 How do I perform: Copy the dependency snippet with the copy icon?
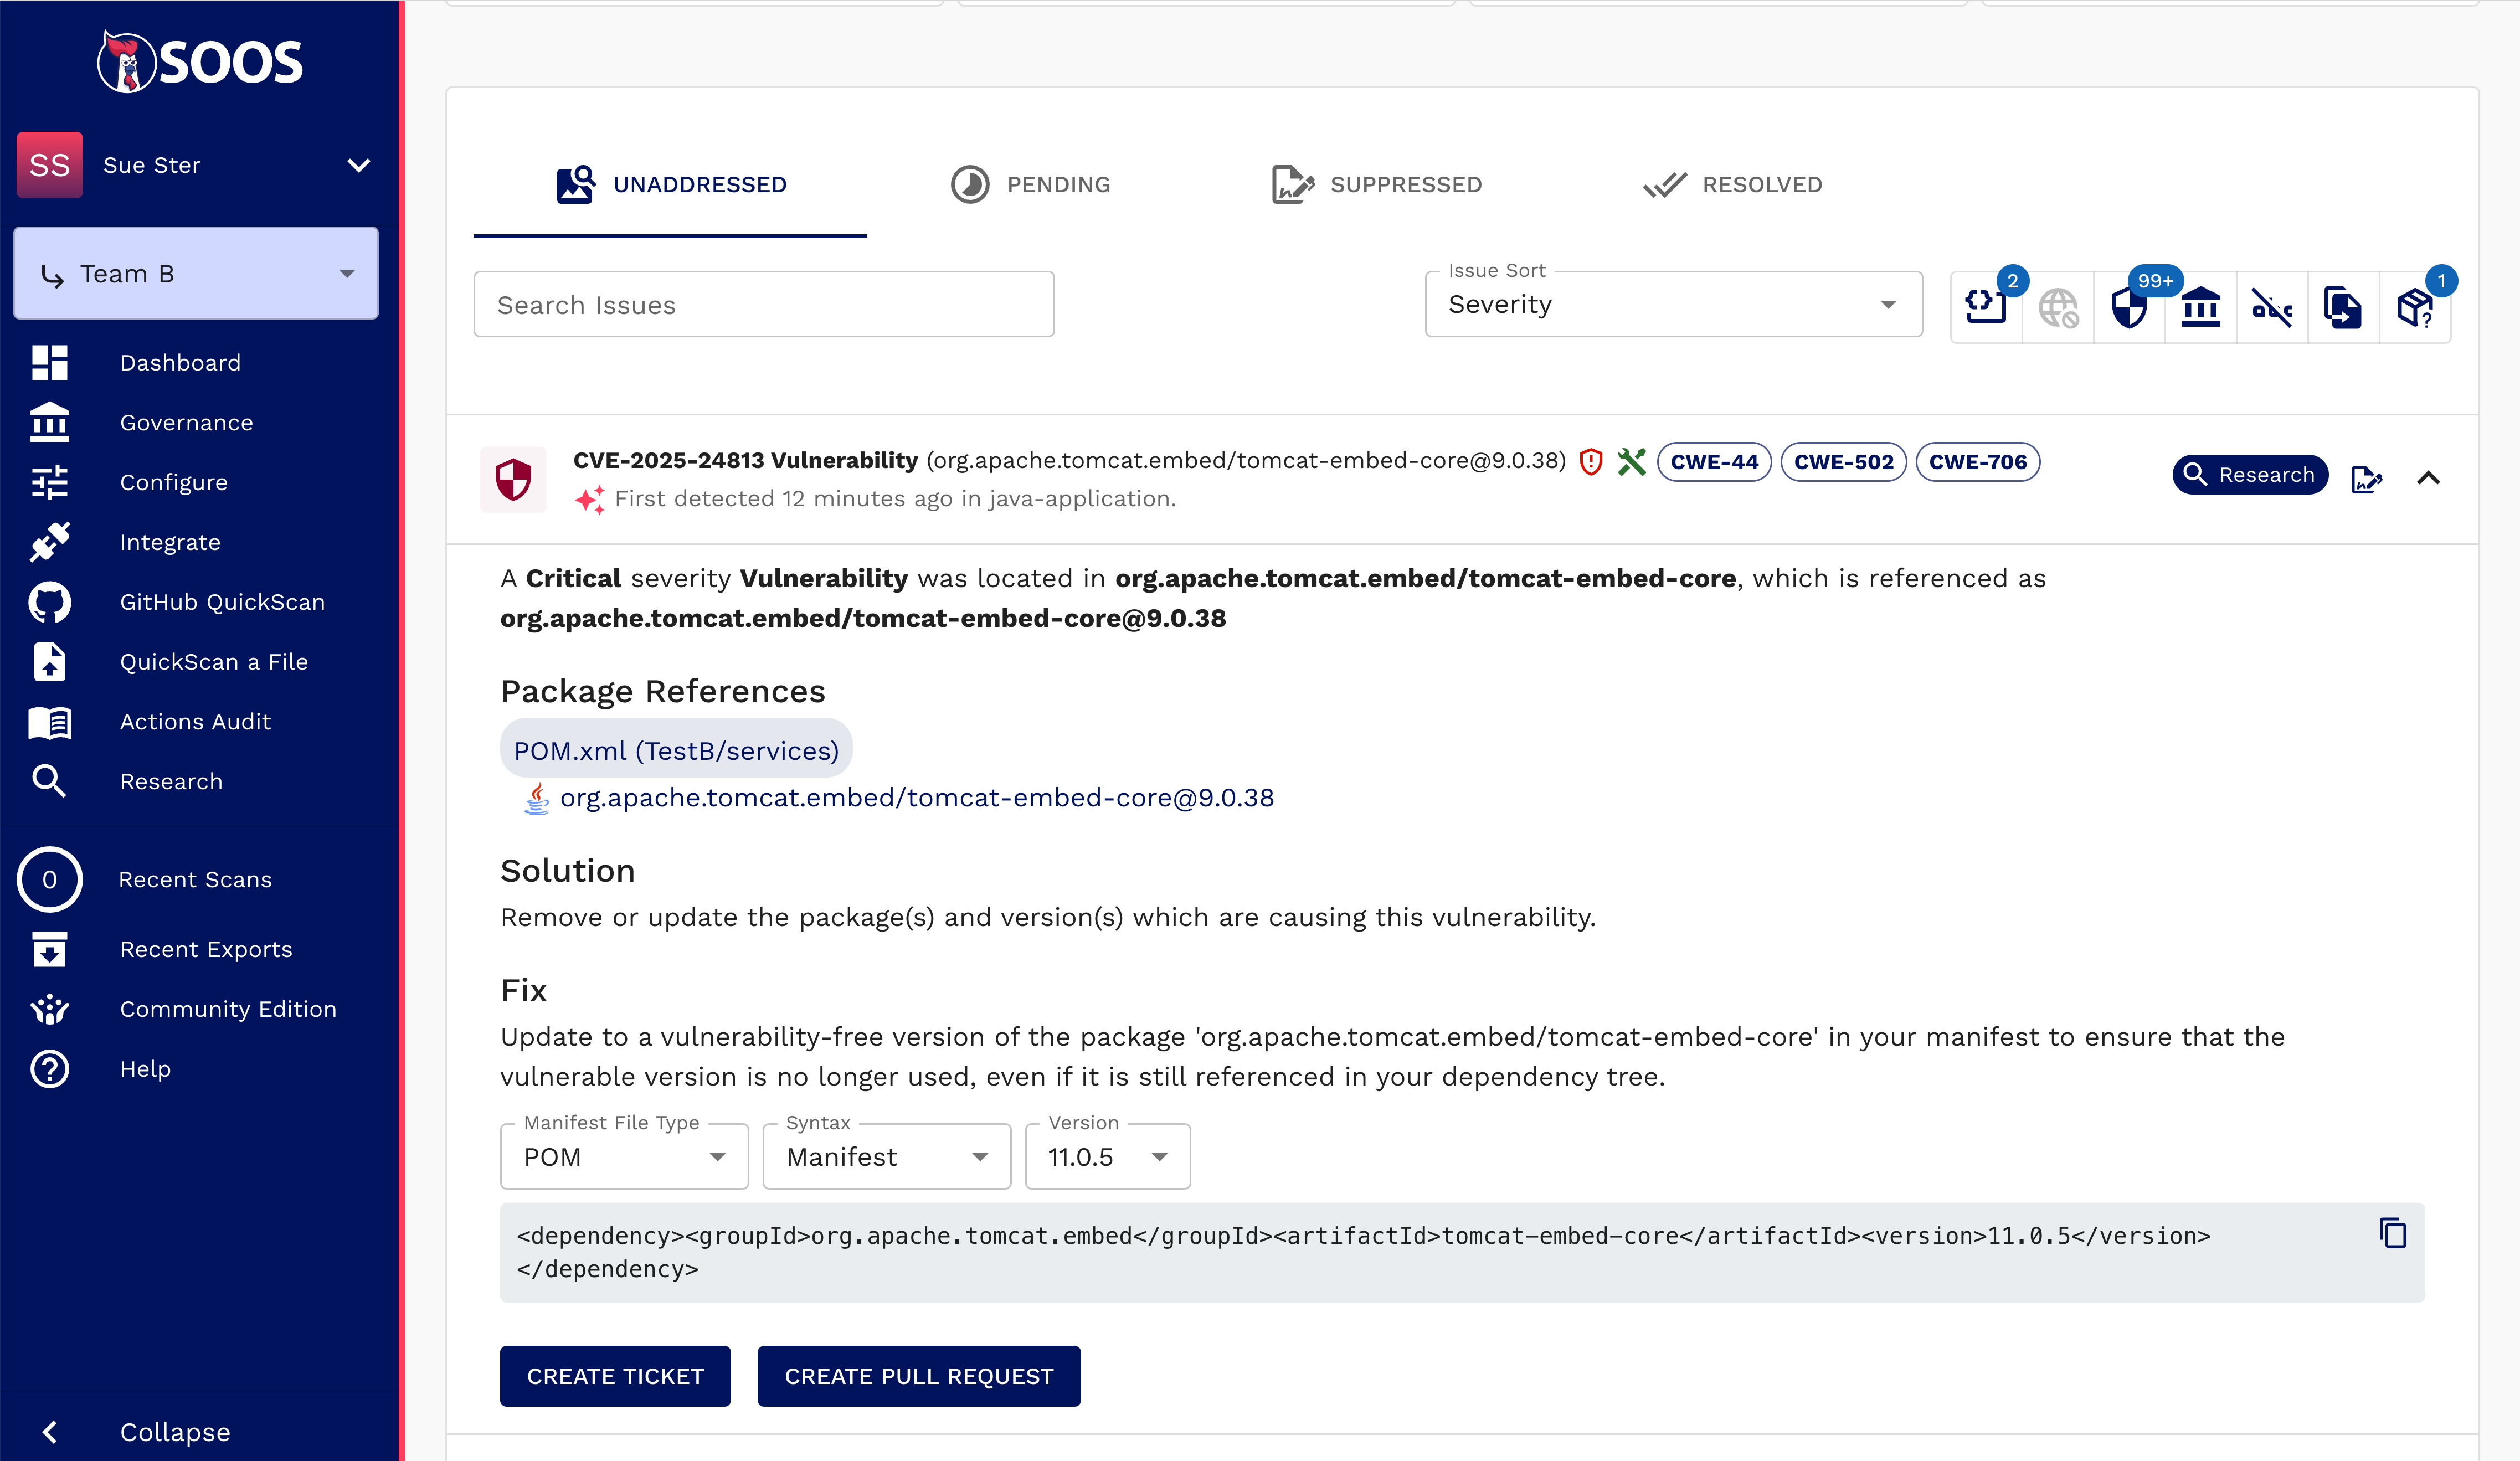click(x=2393, y=1233)
